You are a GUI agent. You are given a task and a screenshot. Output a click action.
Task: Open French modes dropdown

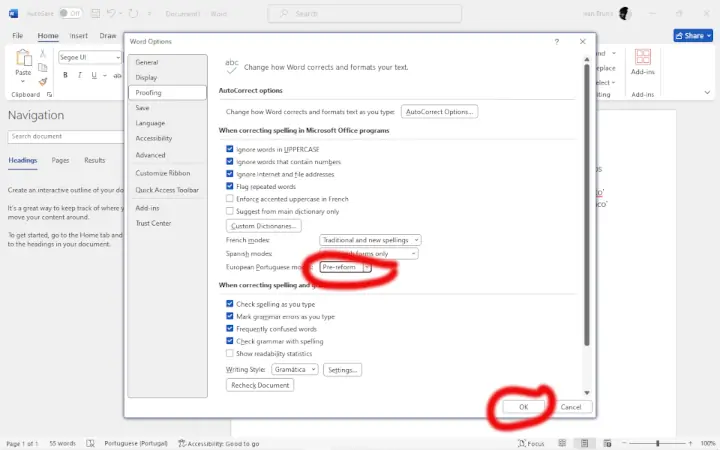tap(370, 240)
